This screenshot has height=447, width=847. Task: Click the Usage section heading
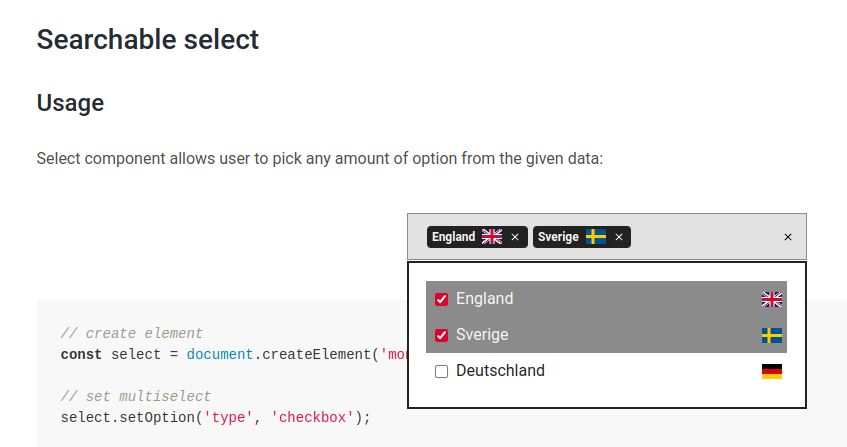(x=70, y=103)
